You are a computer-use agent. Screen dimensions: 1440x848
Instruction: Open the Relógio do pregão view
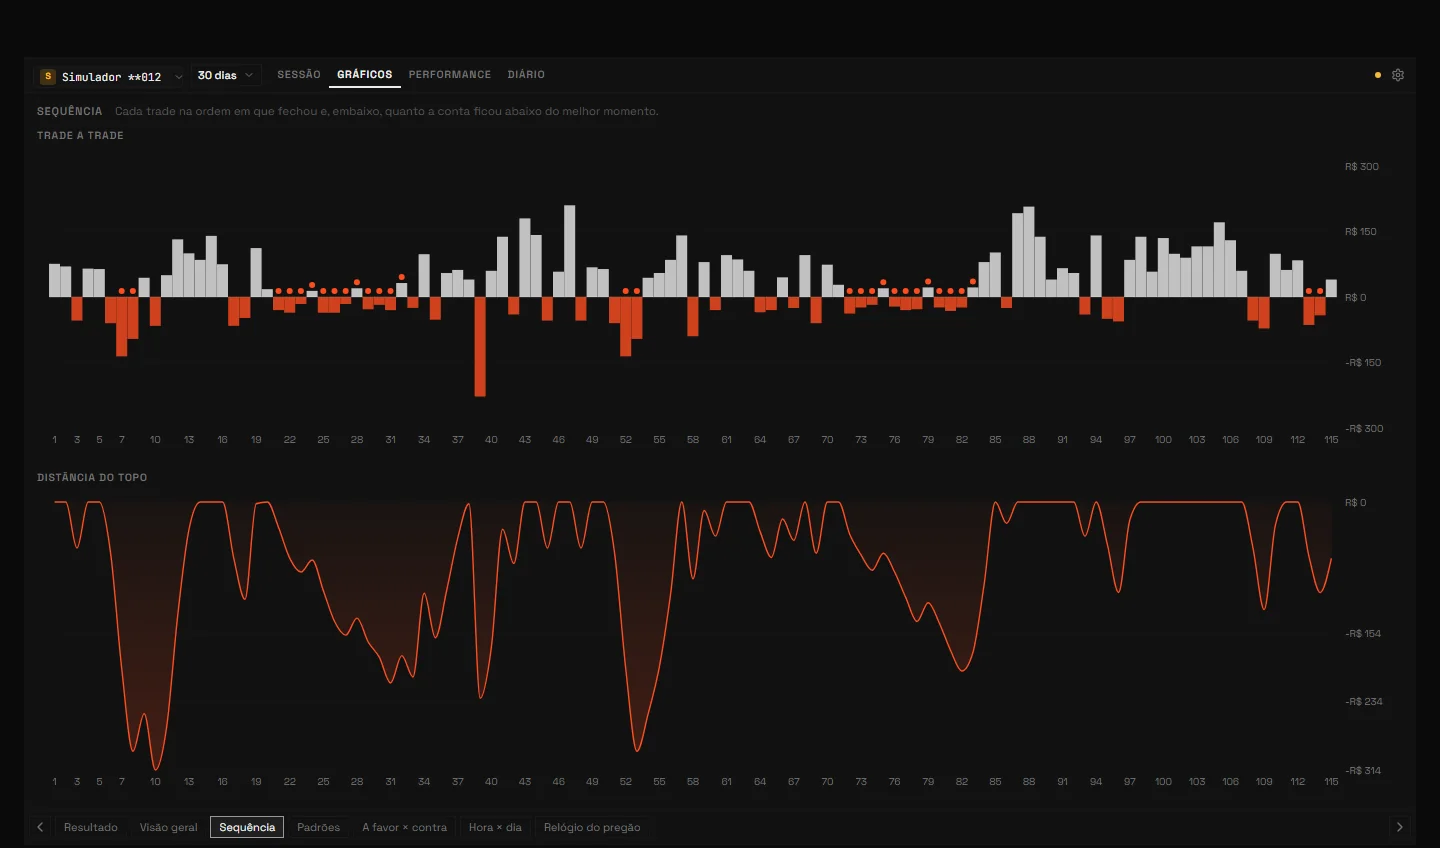(592, 827)
